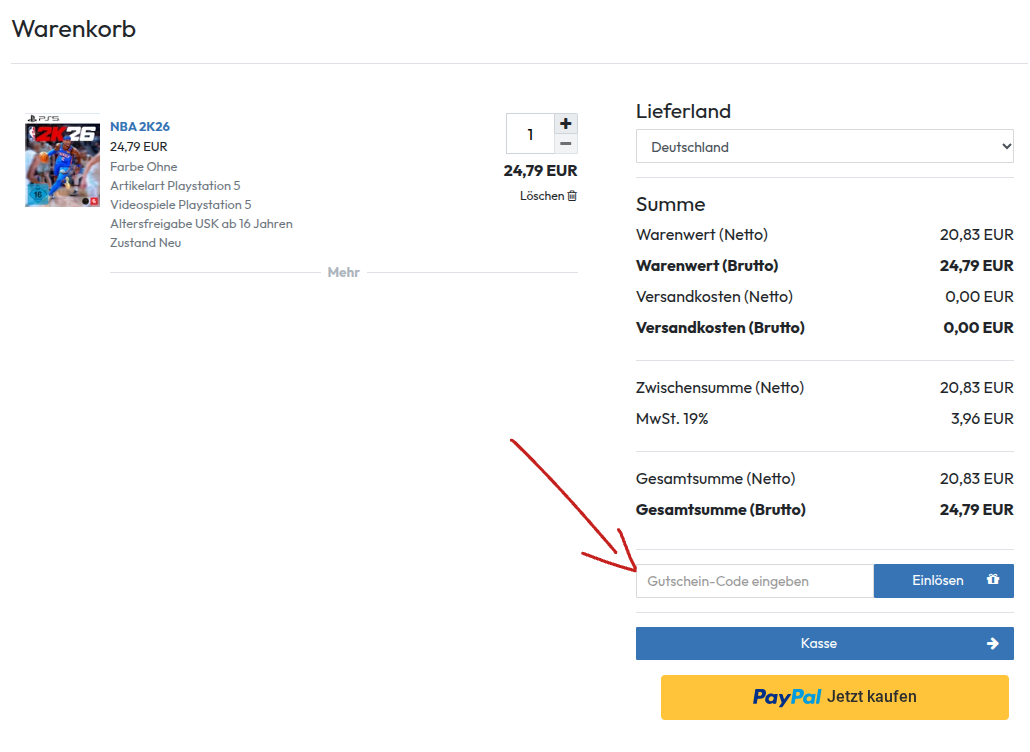Click the 'Summe' heading
The height and width of the screenshot is (752, 1030).
pyautogui.click(x=670, y=204)
